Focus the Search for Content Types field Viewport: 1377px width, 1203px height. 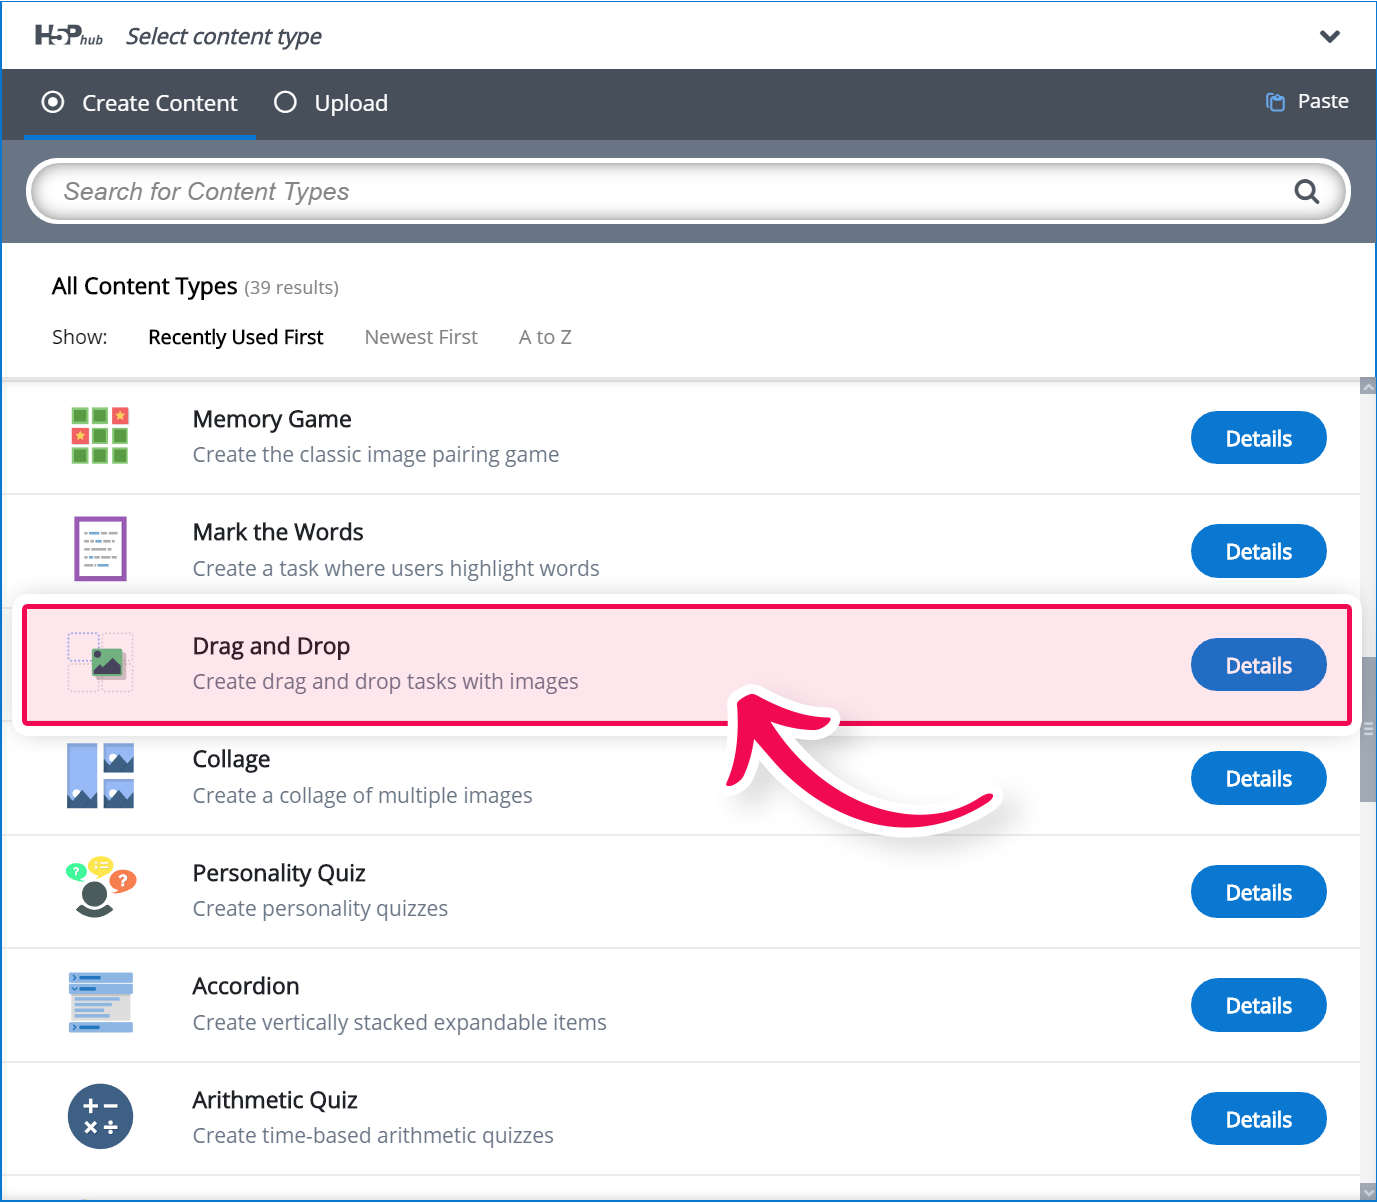(688, 191)
